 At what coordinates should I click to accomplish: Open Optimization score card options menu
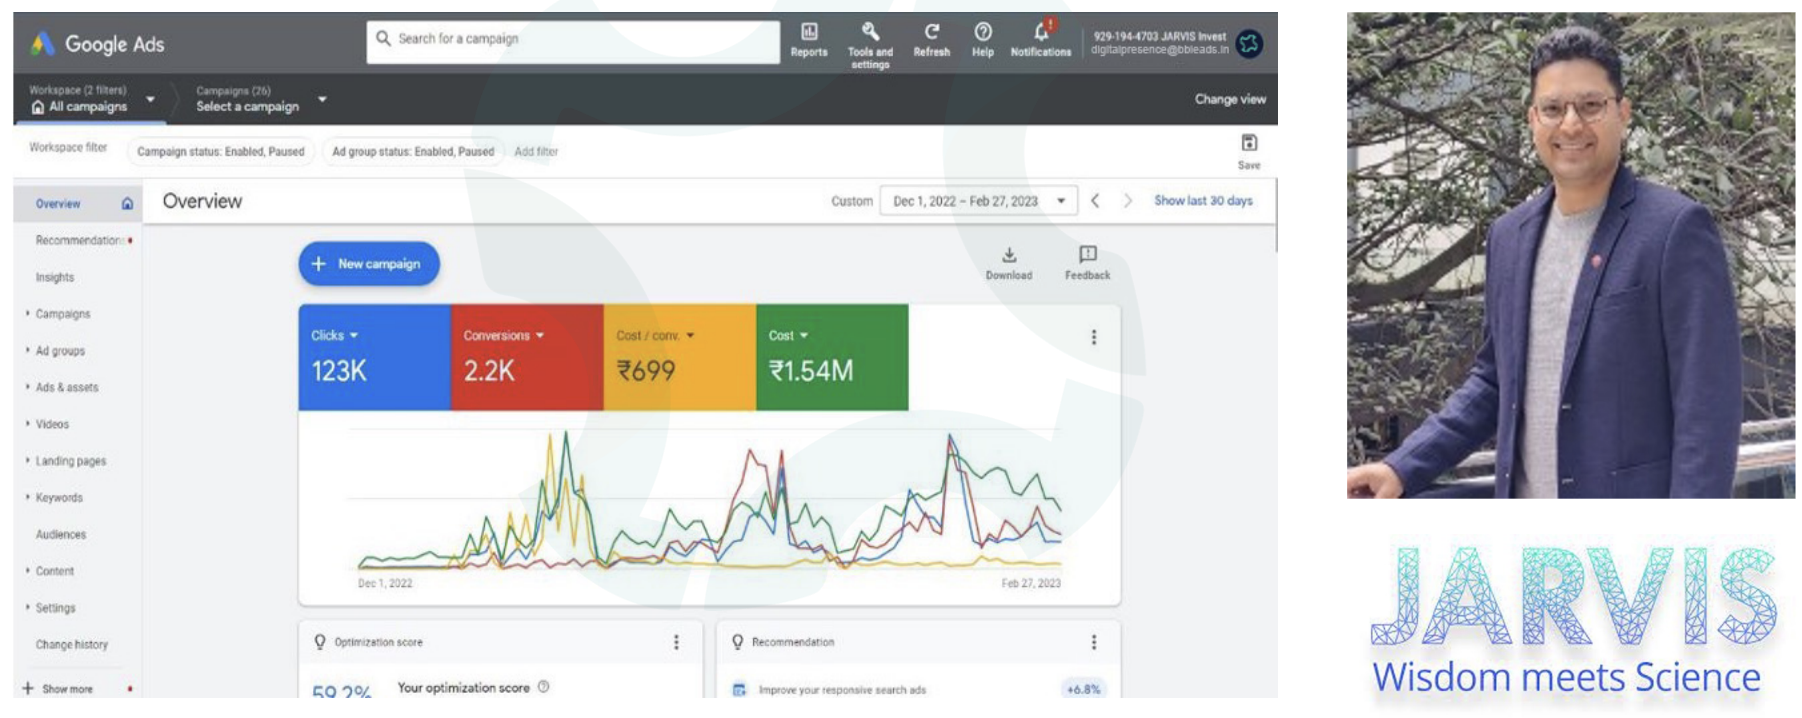point(676,642)
